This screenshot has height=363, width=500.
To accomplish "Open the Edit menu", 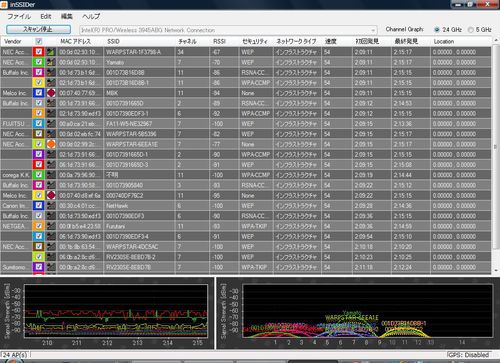I will pyautogui.click(x=46, y=16).
